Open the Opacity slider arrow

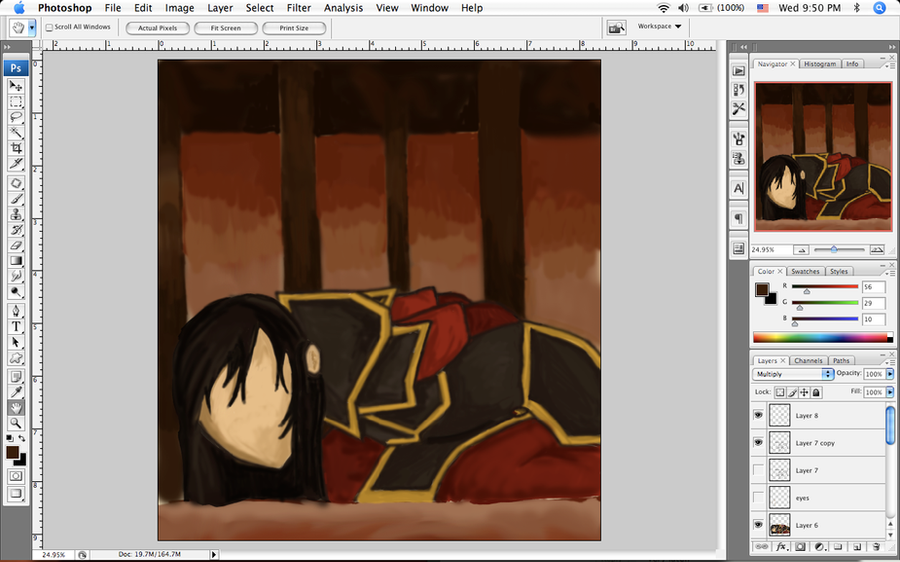point(890,374)
